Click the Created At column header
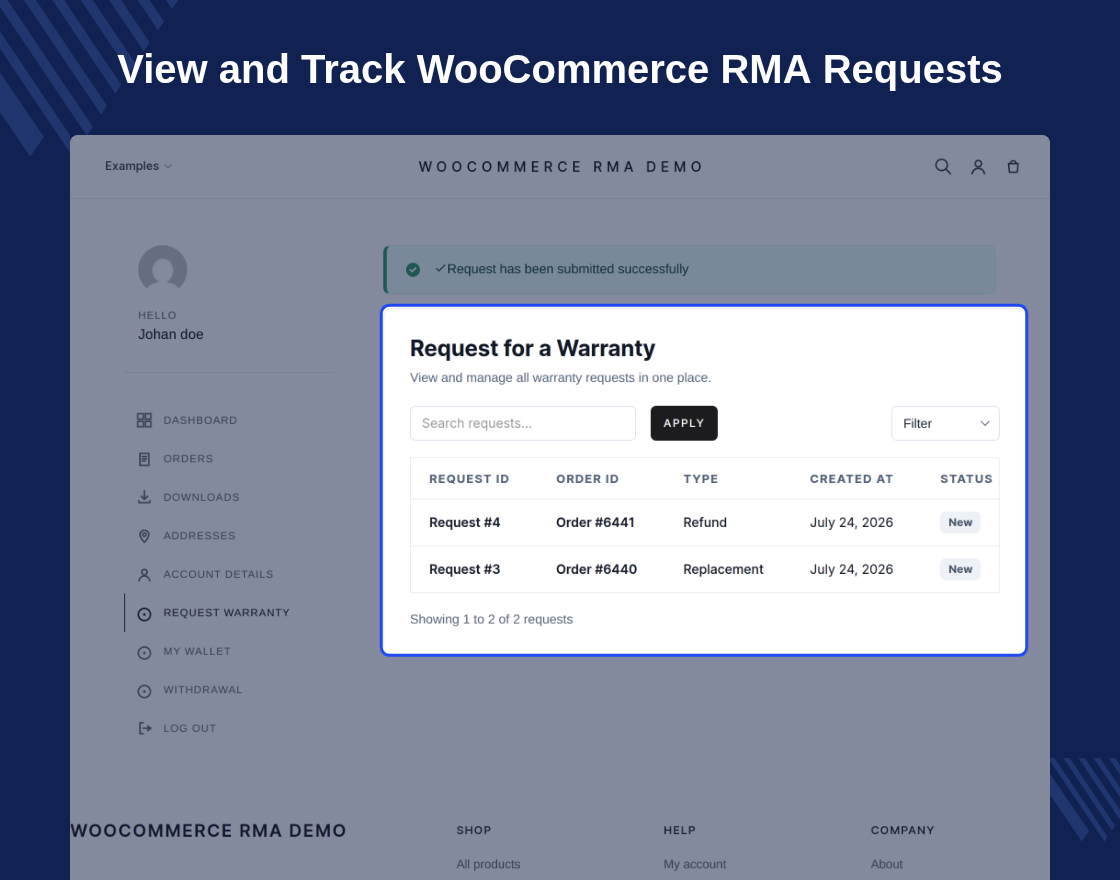 (851, 479)
